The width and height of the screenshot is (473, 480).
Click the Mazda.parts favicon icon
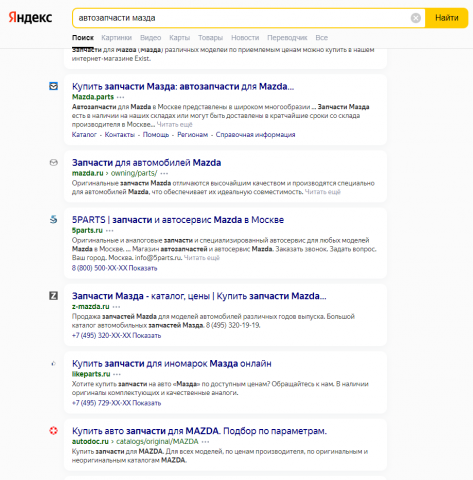click(x=53, y=86)
